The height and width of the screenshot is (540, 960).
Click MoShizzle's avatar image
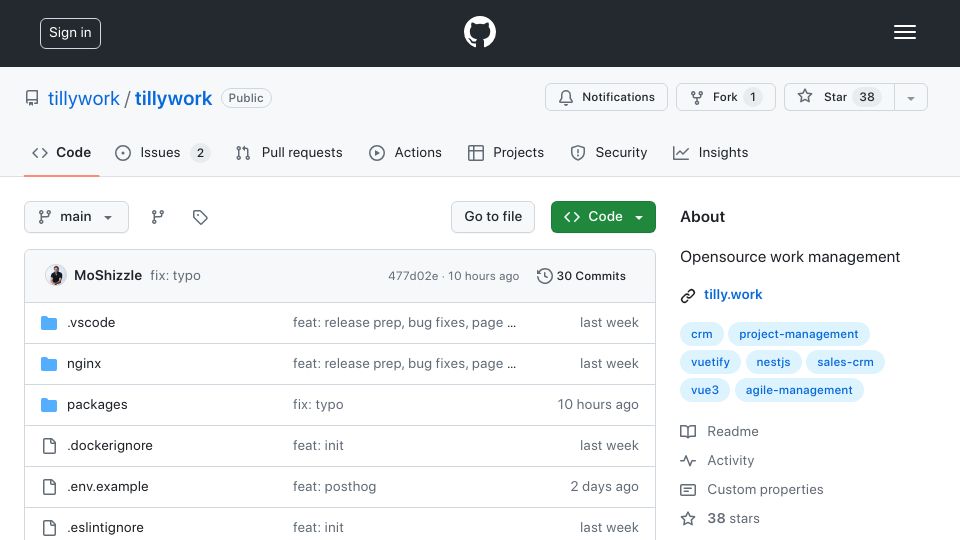(56, 276)
